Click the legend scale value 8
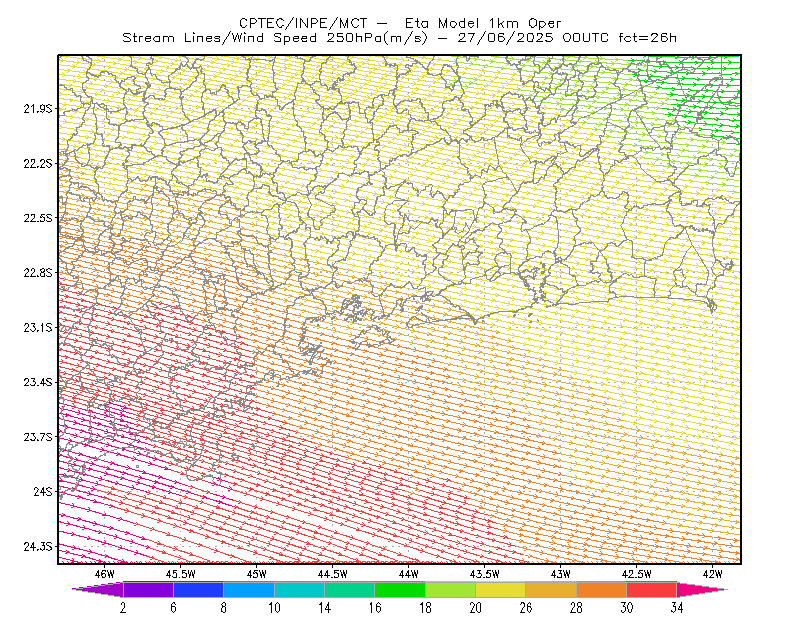The width and height of the screenshot is (800, 618). [x=223, y=608]
